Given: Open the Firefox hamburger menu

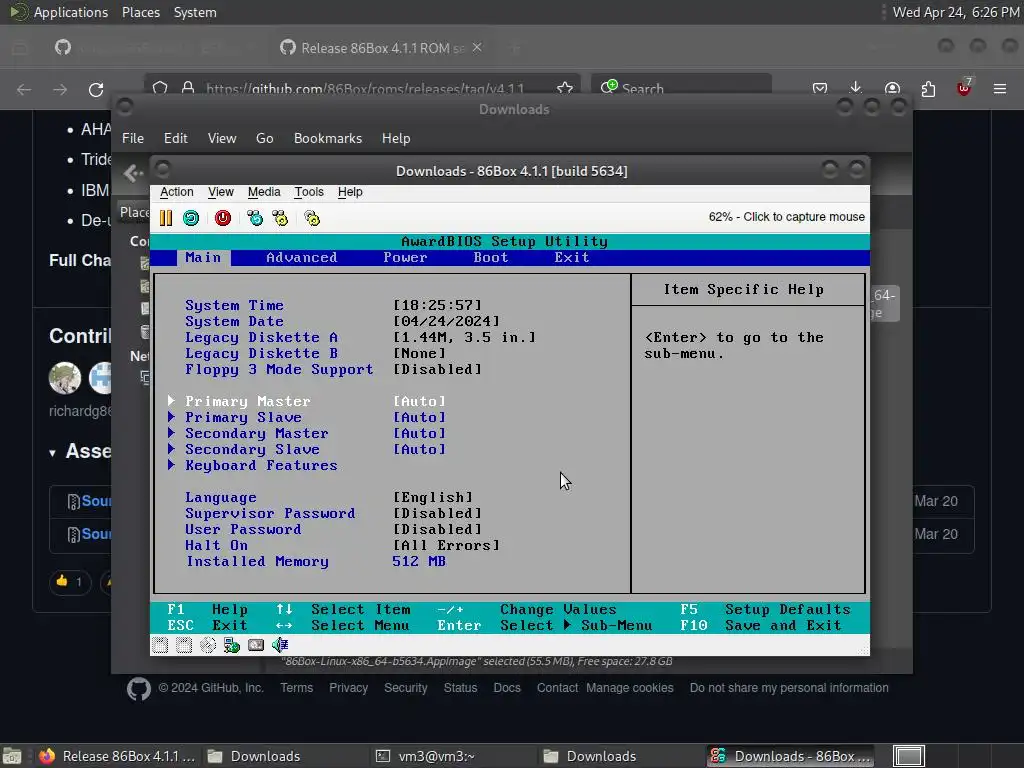Looking at the screenshot, I should (1000, 89).
